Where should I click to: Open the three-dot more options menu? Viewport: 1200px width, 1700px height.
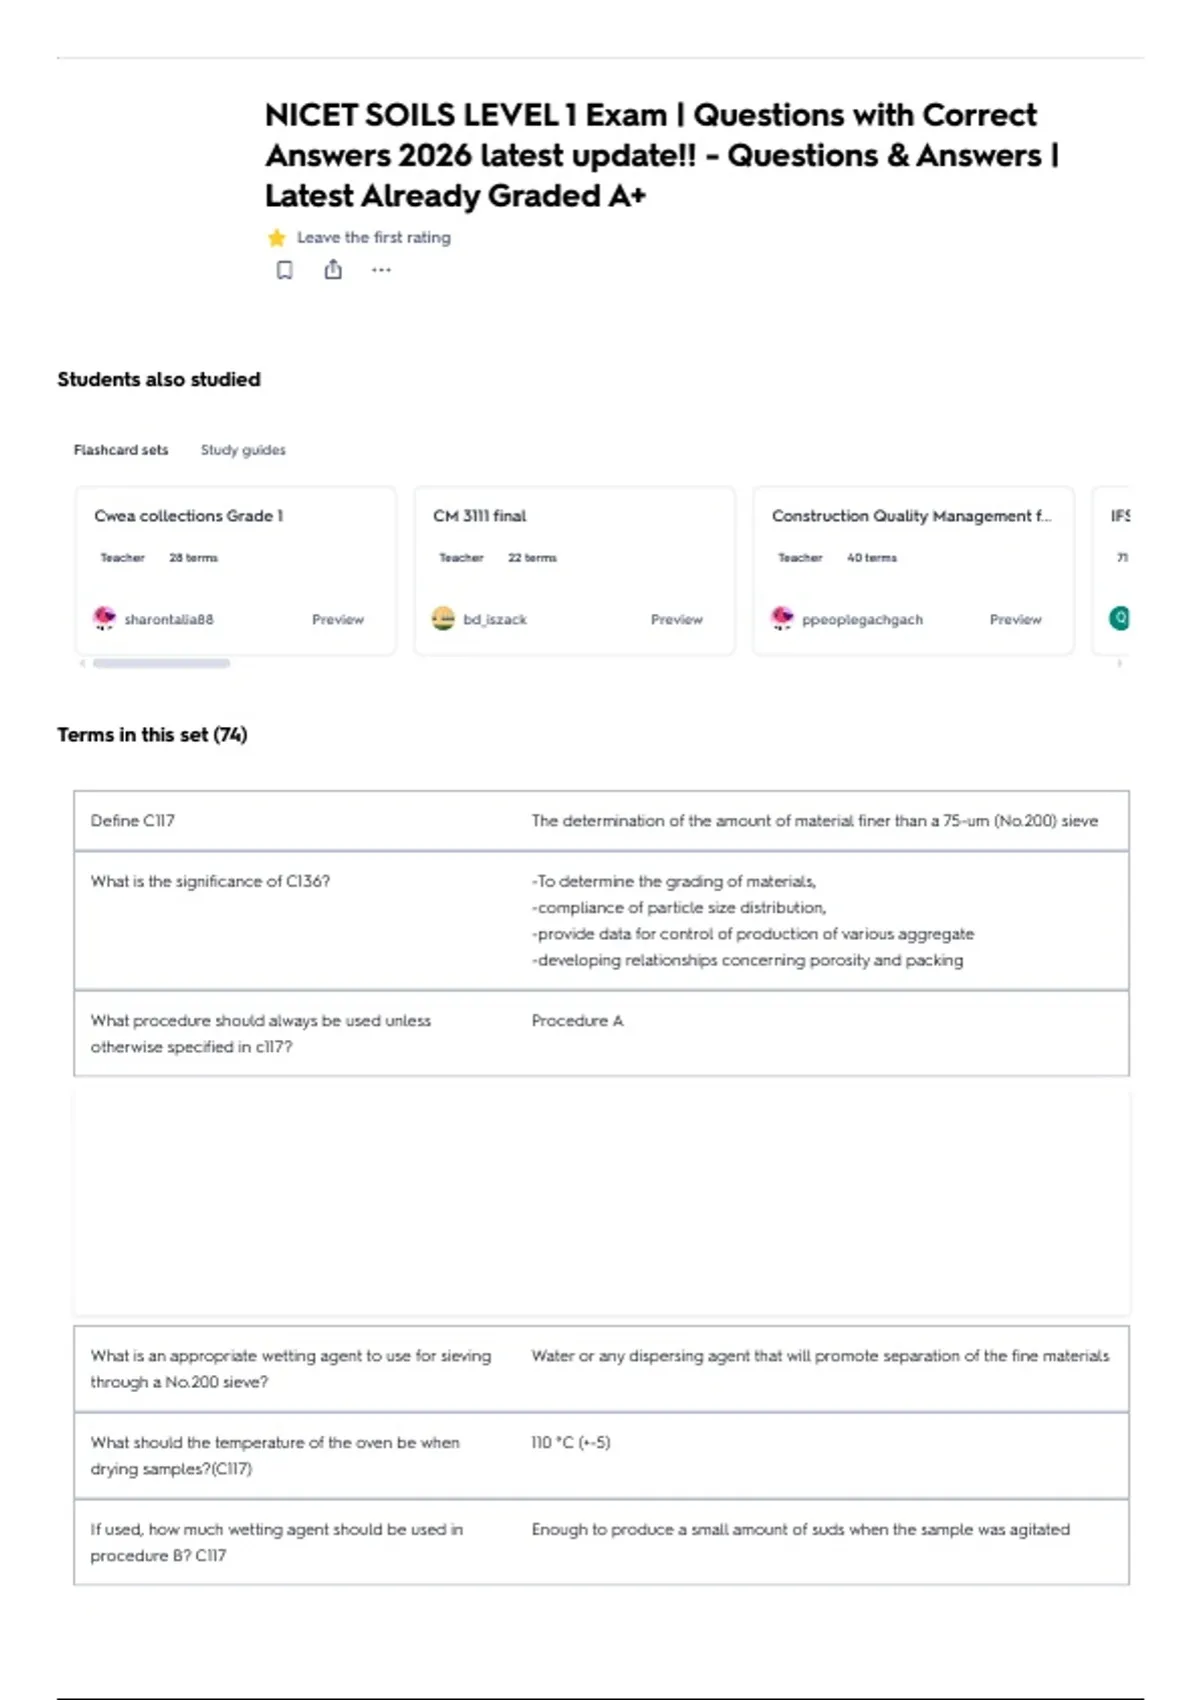coord(381,270)
